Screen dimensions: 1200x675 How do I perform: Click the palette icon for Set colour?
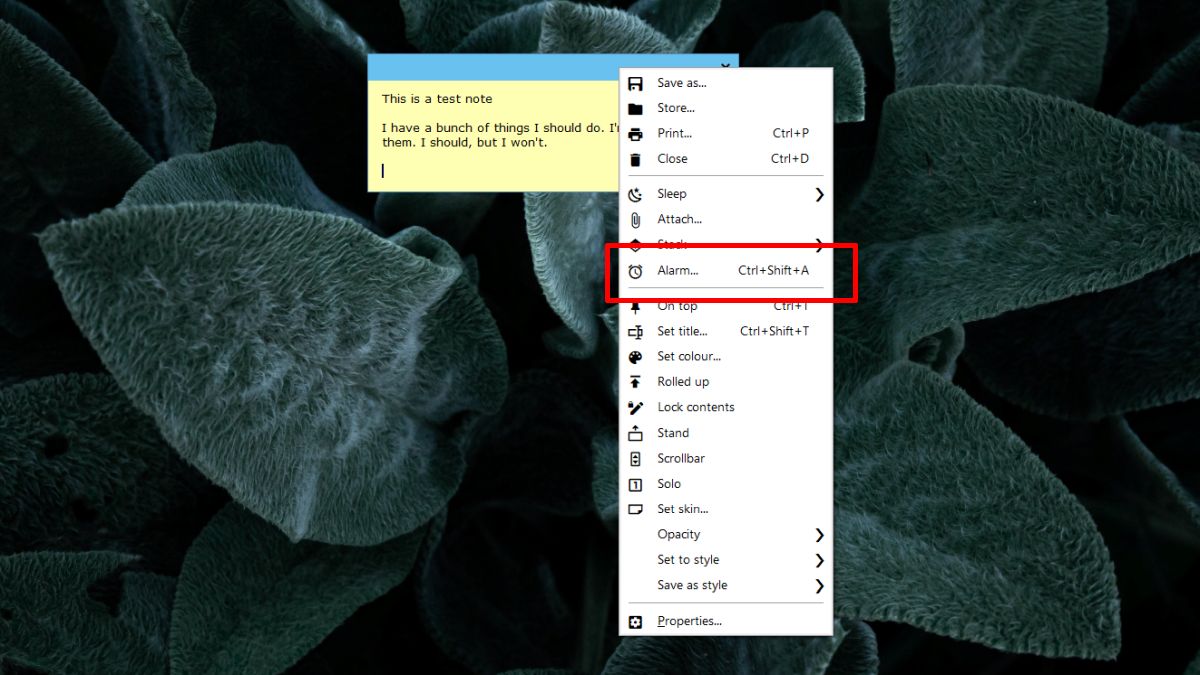coord(635,357)
